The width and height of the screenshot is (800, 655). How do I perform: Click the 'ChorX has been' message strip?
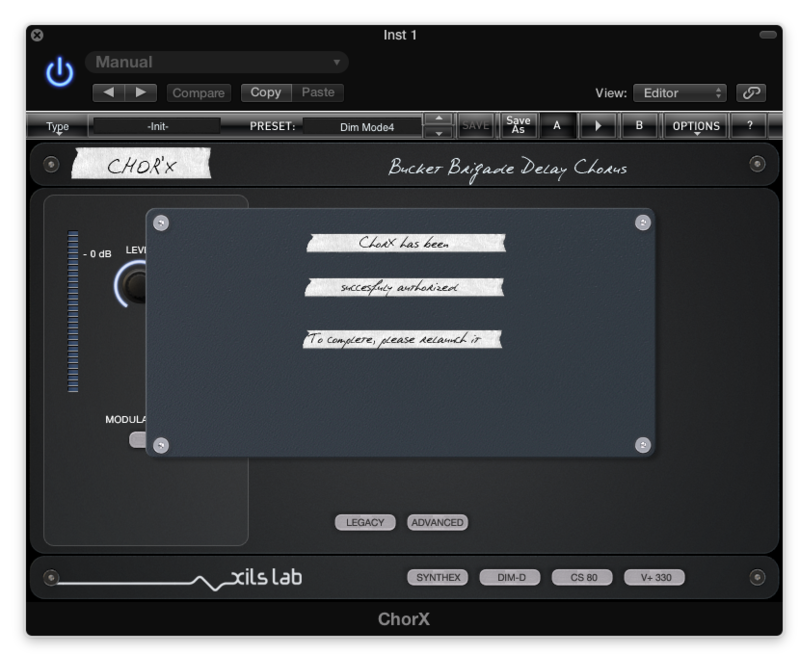coord(406,243)
